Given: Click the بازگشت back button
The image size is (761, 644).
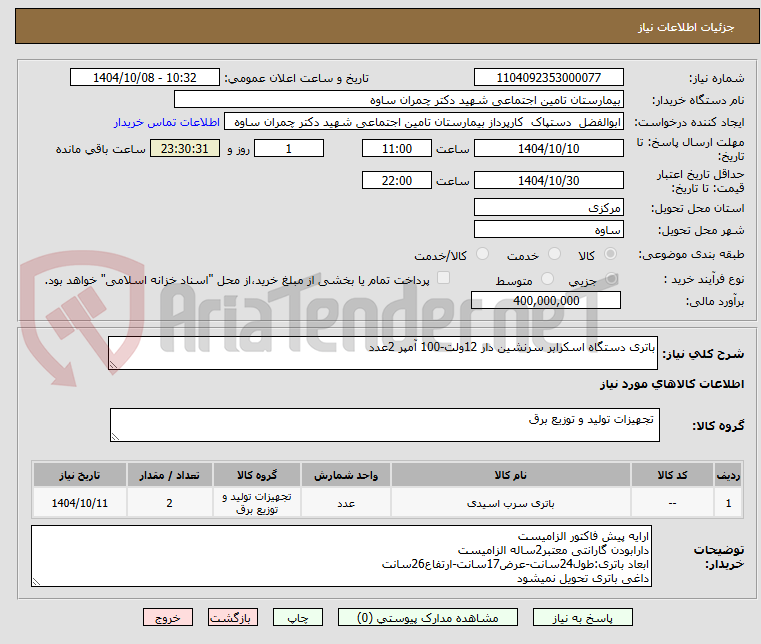Looking at the screenshot, I should pyautogui.click(x=233, y=617).
